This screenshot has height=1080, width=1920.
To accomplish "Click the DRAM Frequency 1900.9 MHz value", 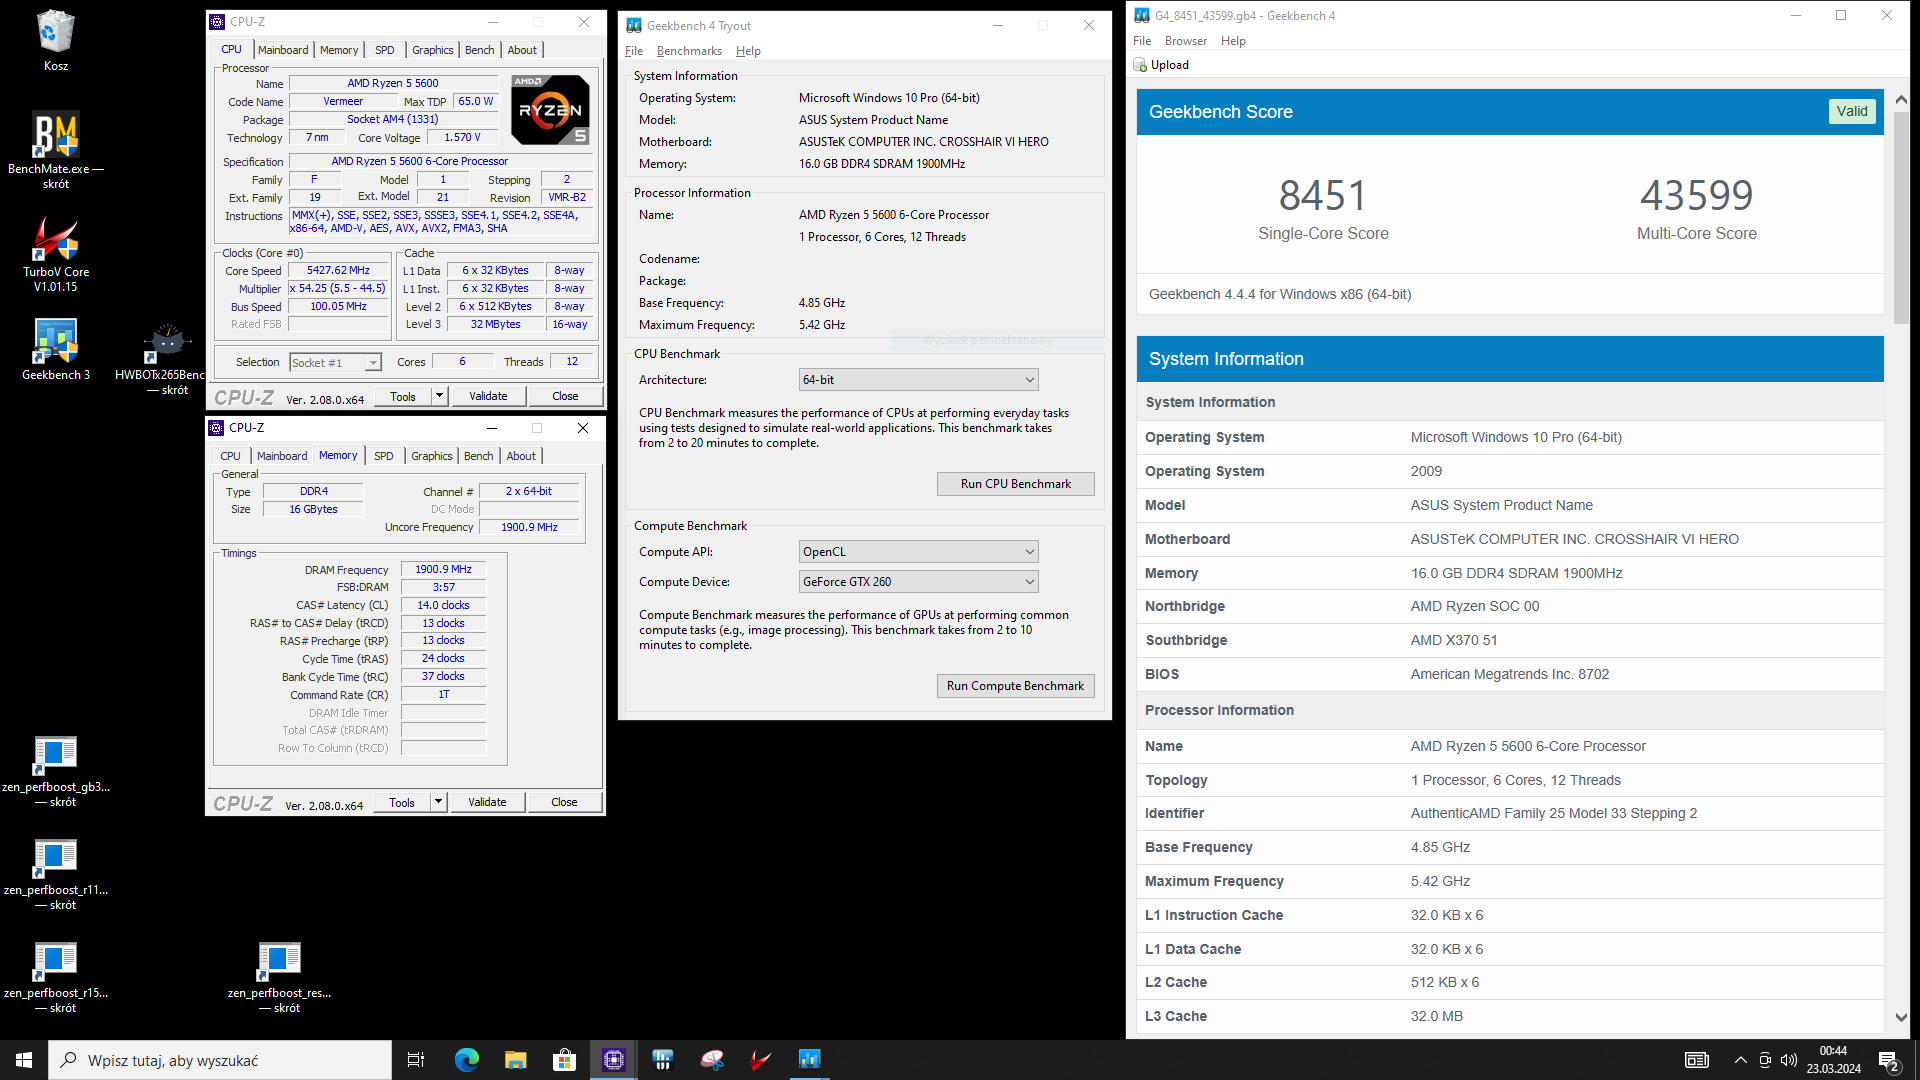I will (444, 570).
